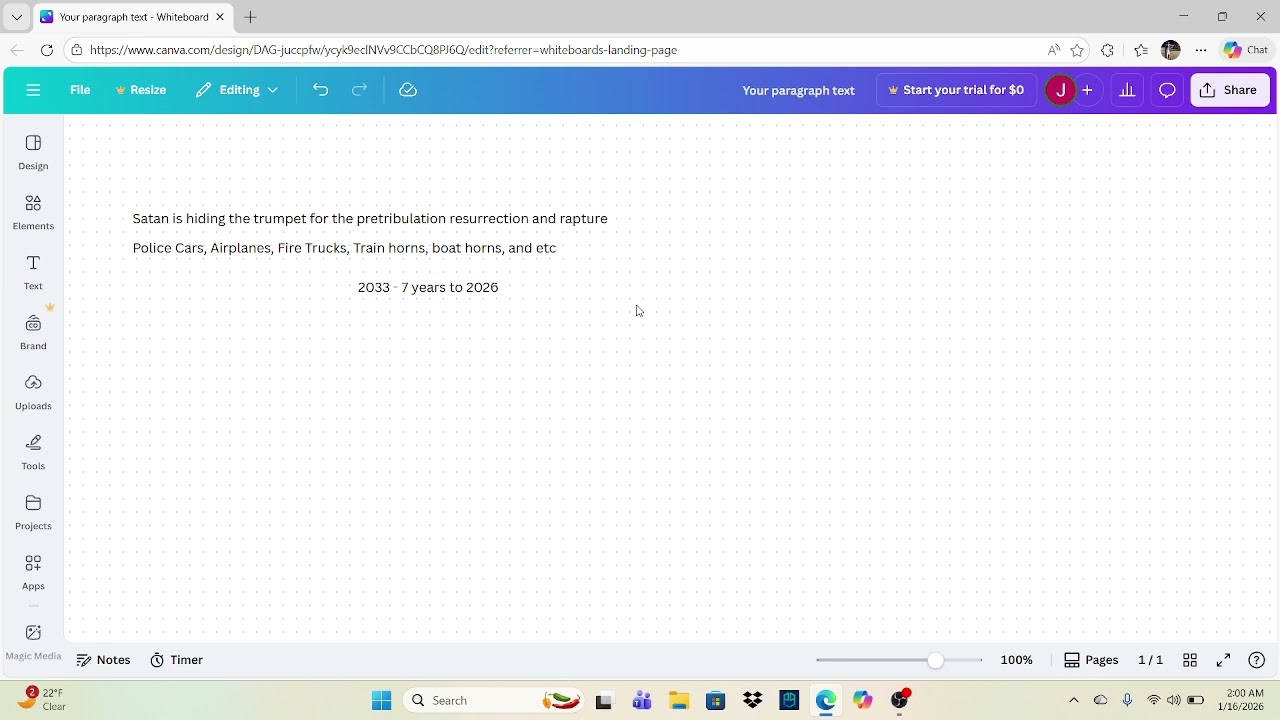Open a new browser tab
The image size is (1280, 720).
[250, 17]
